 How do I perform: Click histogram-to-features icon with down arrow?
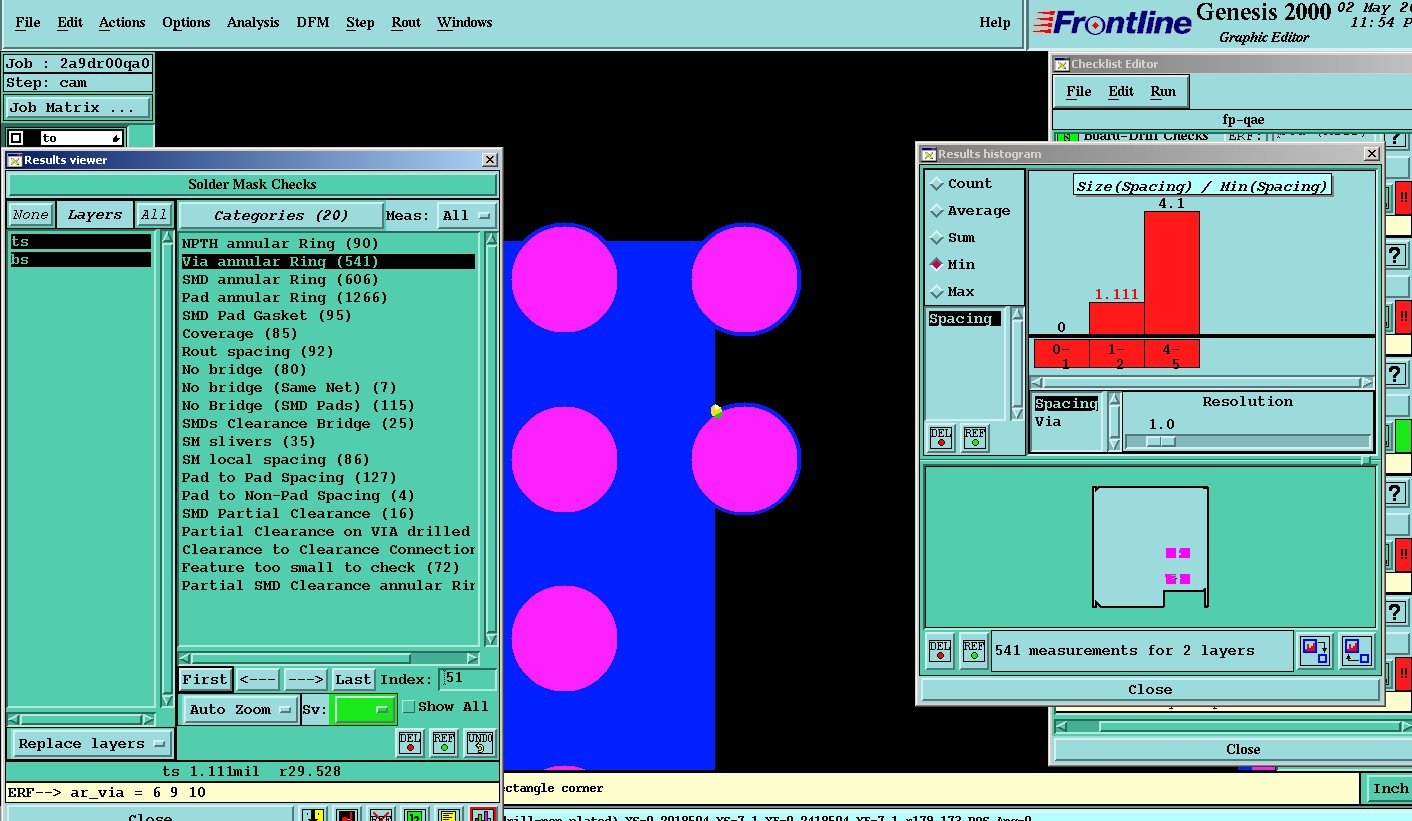pos(1315,651)
